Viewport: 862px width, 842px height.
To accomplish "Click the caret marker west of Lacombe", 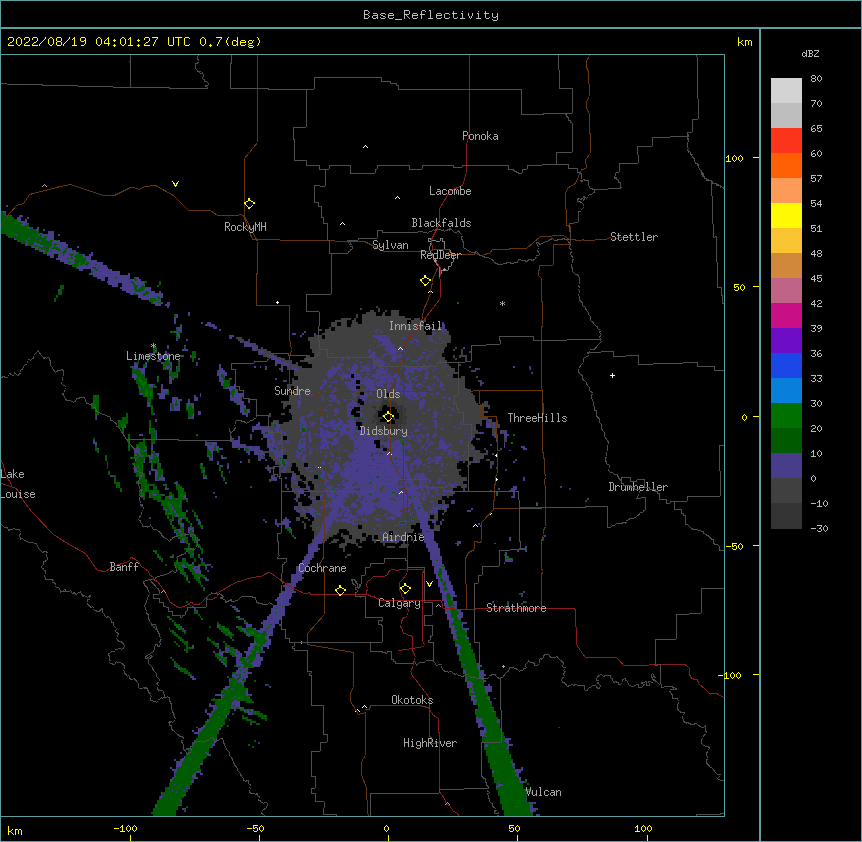I will pos(397,198).
